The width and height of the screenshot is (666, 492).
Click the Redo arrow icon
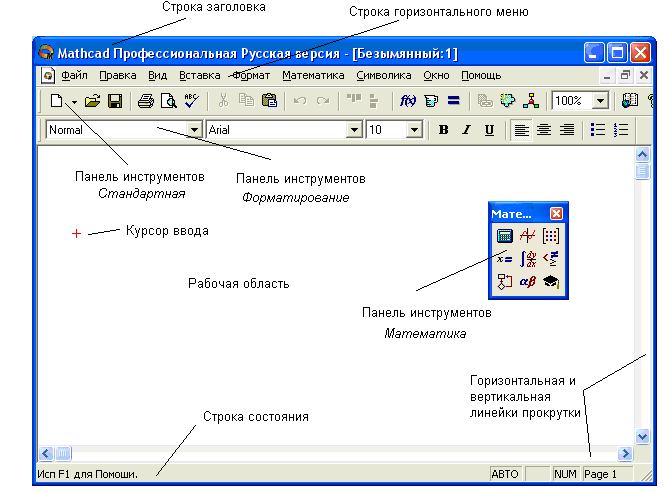pyautogui.click(x=323, y=101)
